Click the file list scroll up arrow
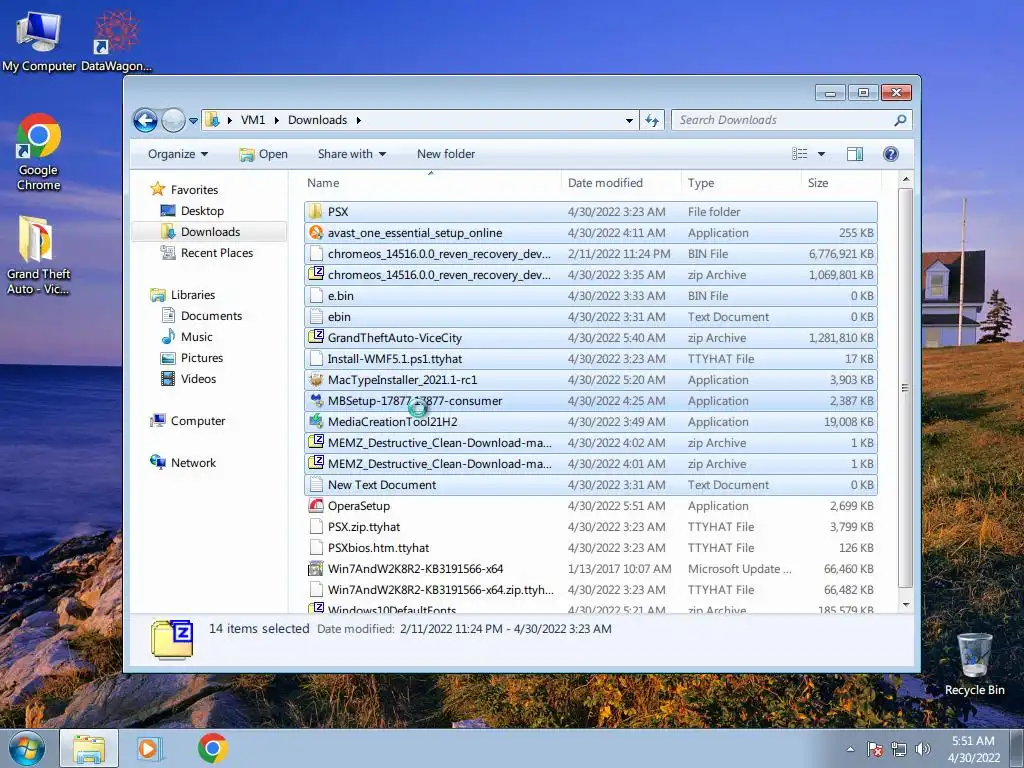Screen dimensions: 1024x768 (x=906, y=179)
